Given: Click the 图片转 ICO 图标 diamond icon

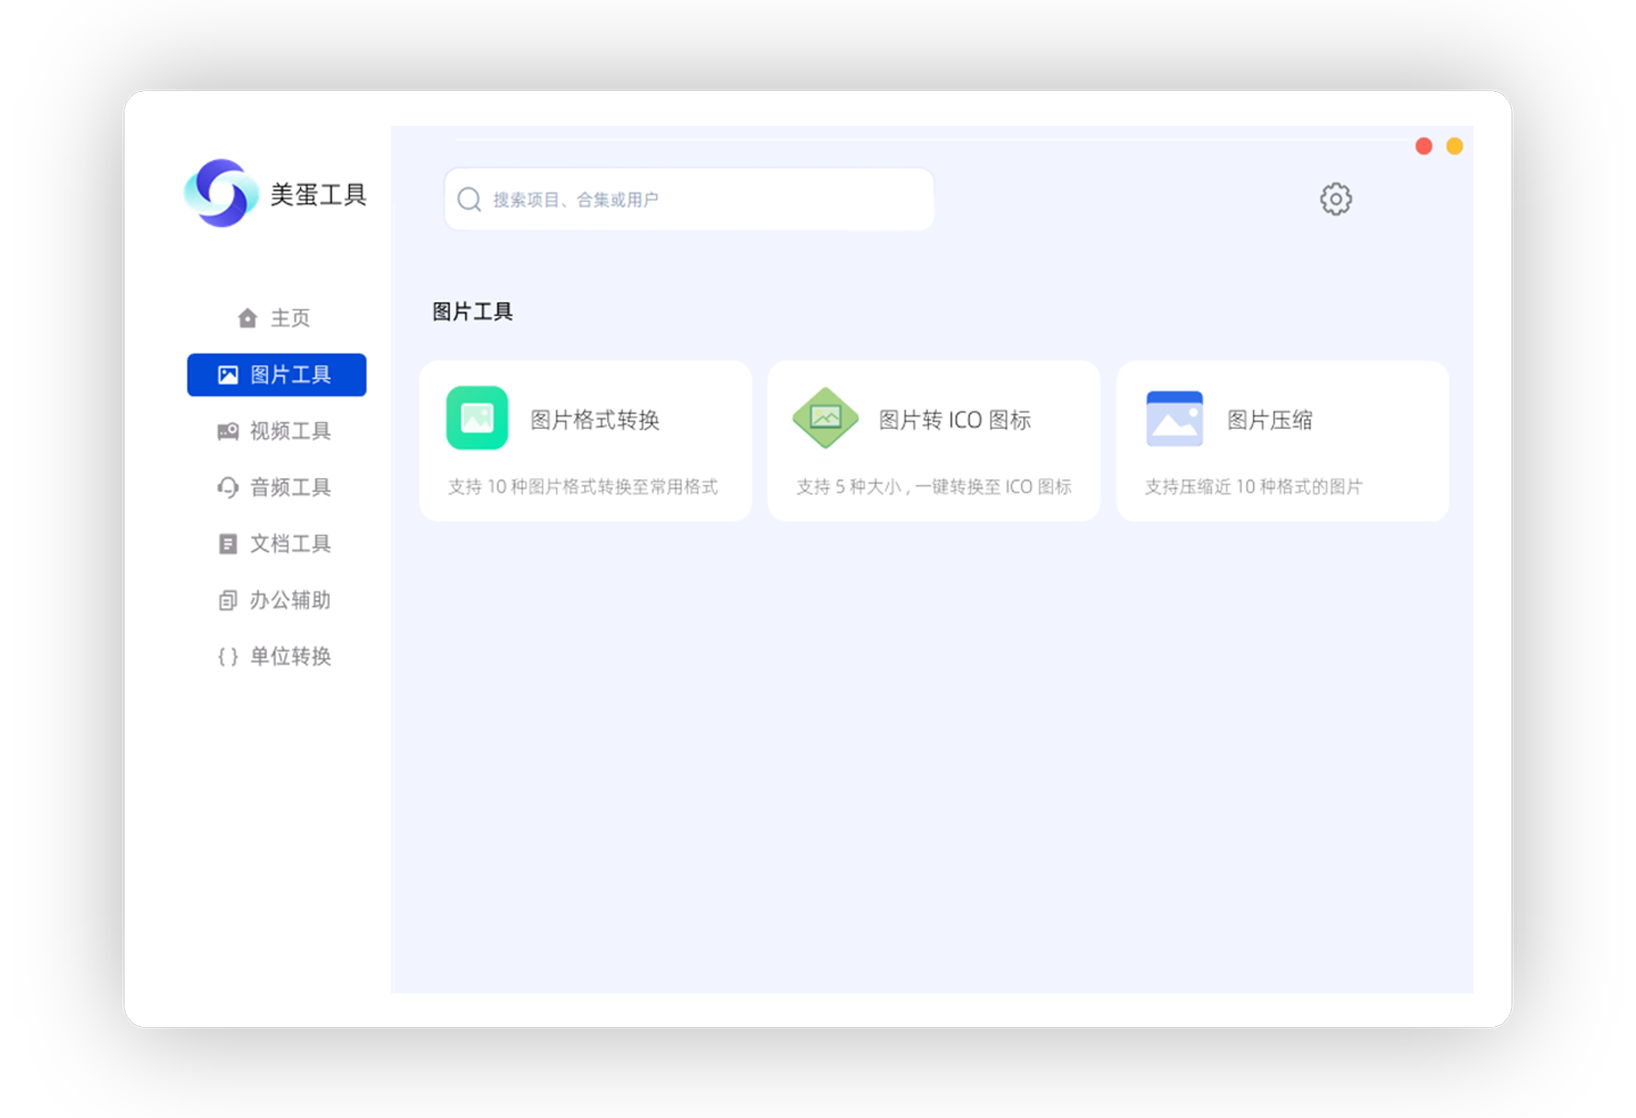Looking at the screenshot, I should click(824, 418).
